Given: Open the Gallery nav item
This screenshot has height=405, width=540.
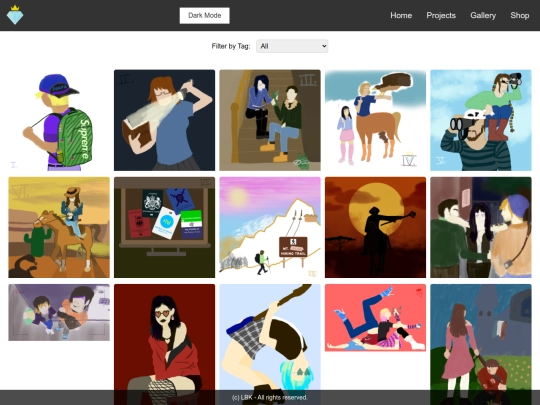Looking at the screenshot, I should [x=483, y=15].
